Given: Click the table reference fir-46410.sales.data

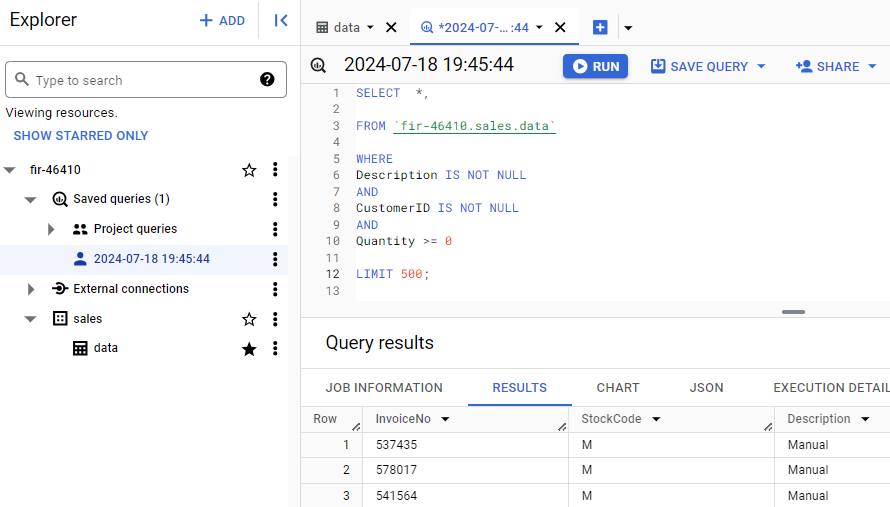Looking at the screenshot, I should tap(475, 126).
